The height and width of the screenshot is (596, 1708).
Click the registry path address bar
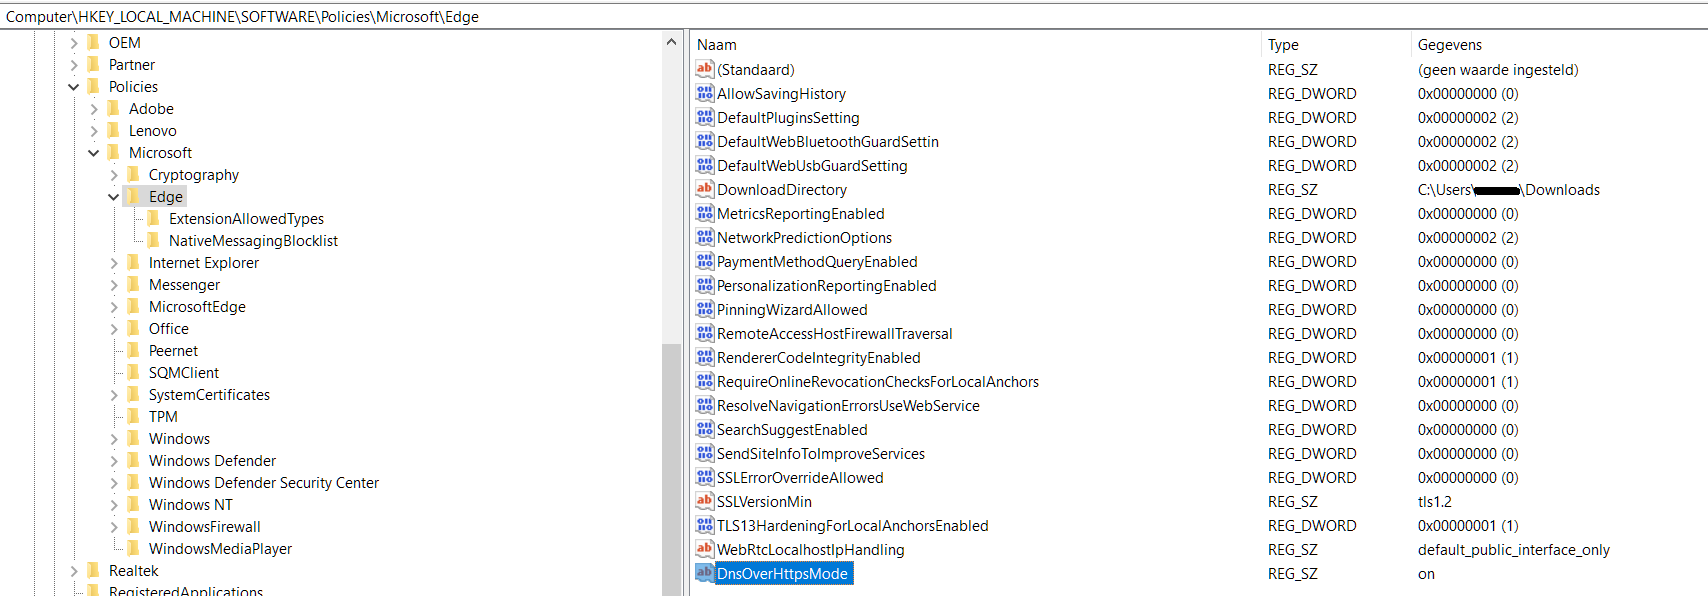click(x=854, y=16)
